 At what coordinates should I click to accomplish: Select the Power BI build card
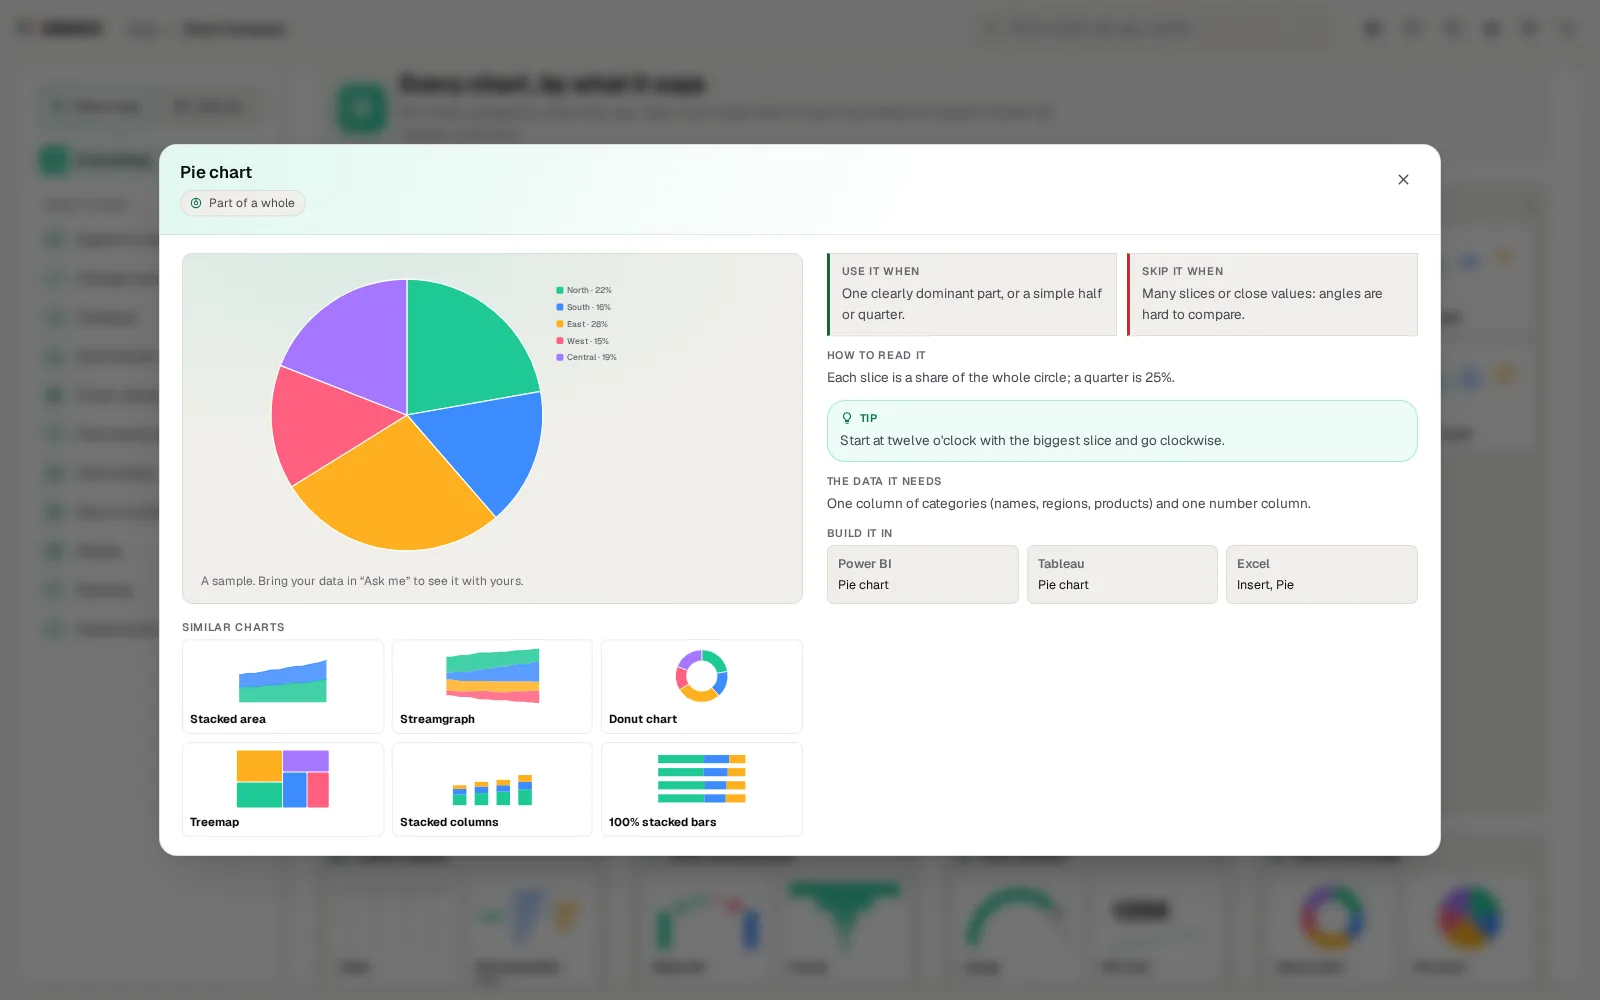(x=923, y=574)
